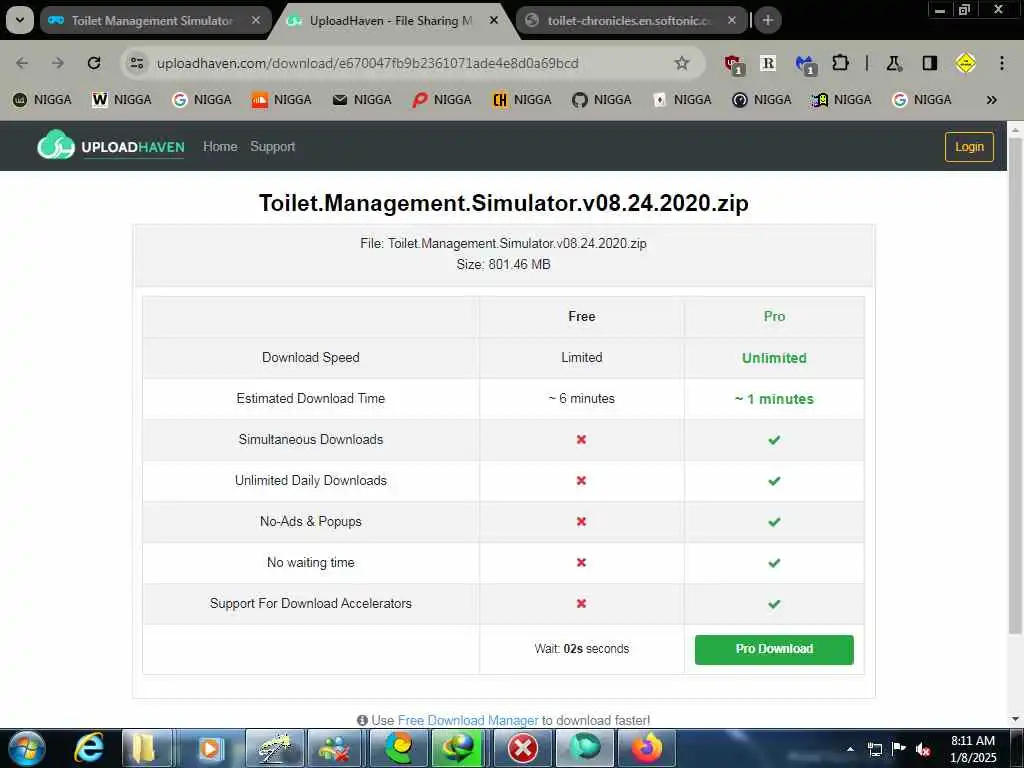Open Internet Download Manager on taskbar

click(457, 748)
